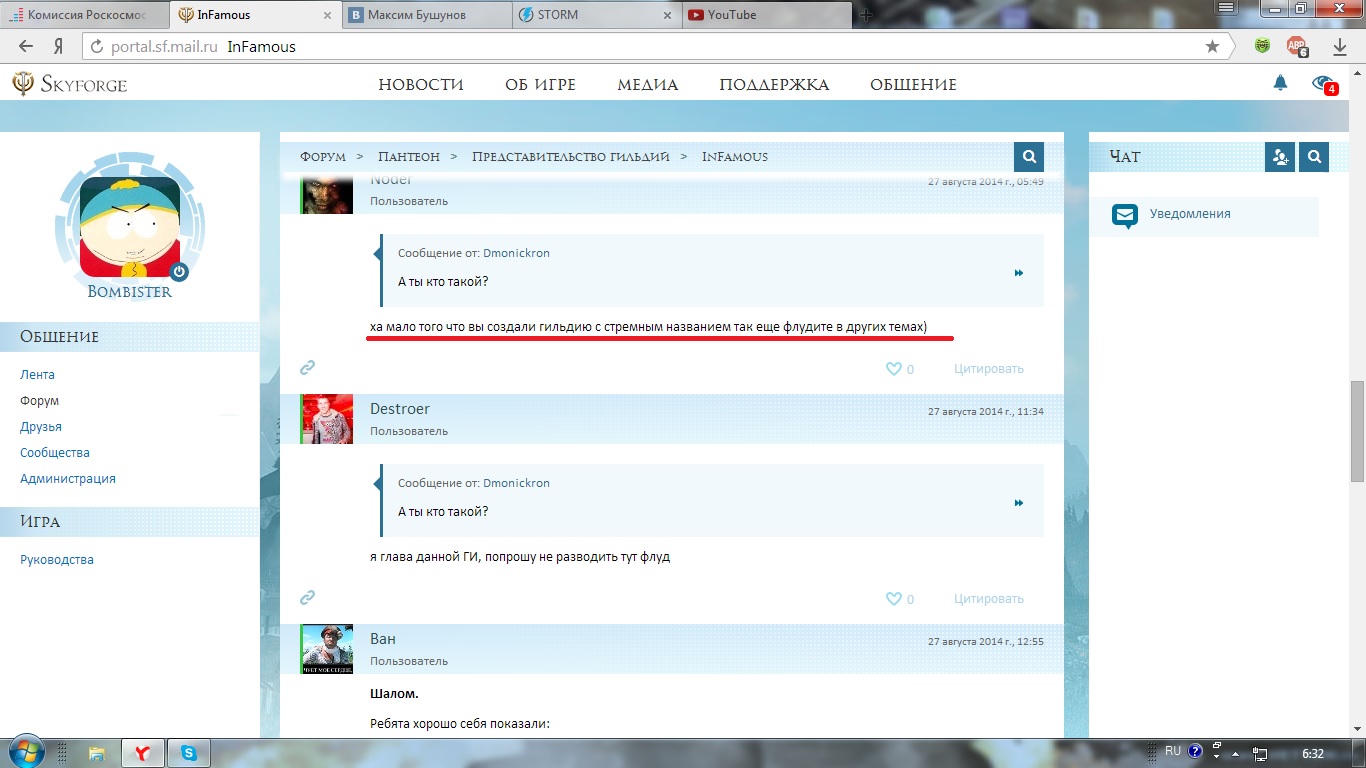Image resolution: width=1366 pixels, height=768 pixels.
Task: Click the Yandex browser taskbar icon
Action: click(x=143, y=753)
